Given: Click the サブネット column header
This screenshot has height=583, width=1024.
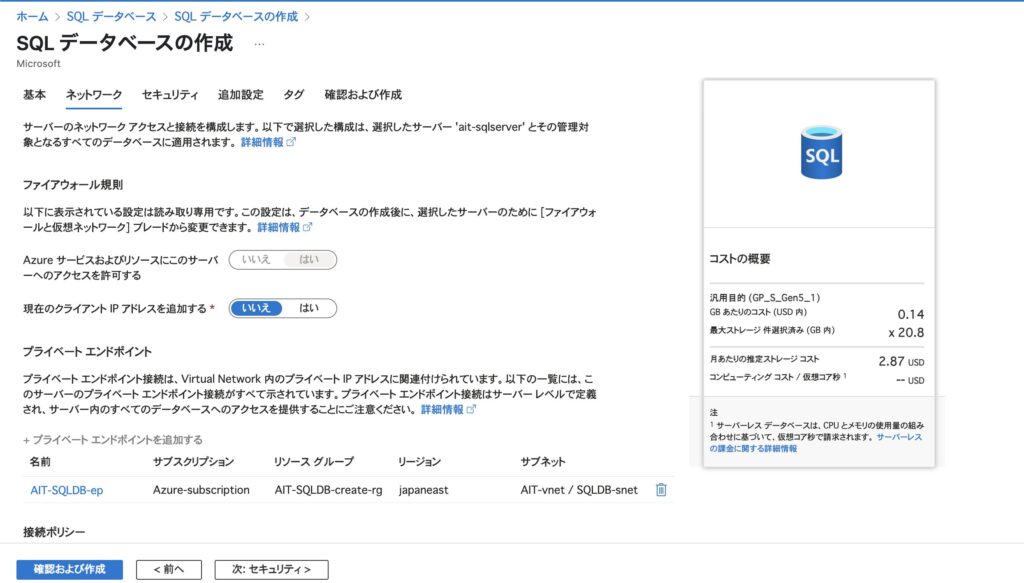Looking at the screenshot, I should 543,462.
